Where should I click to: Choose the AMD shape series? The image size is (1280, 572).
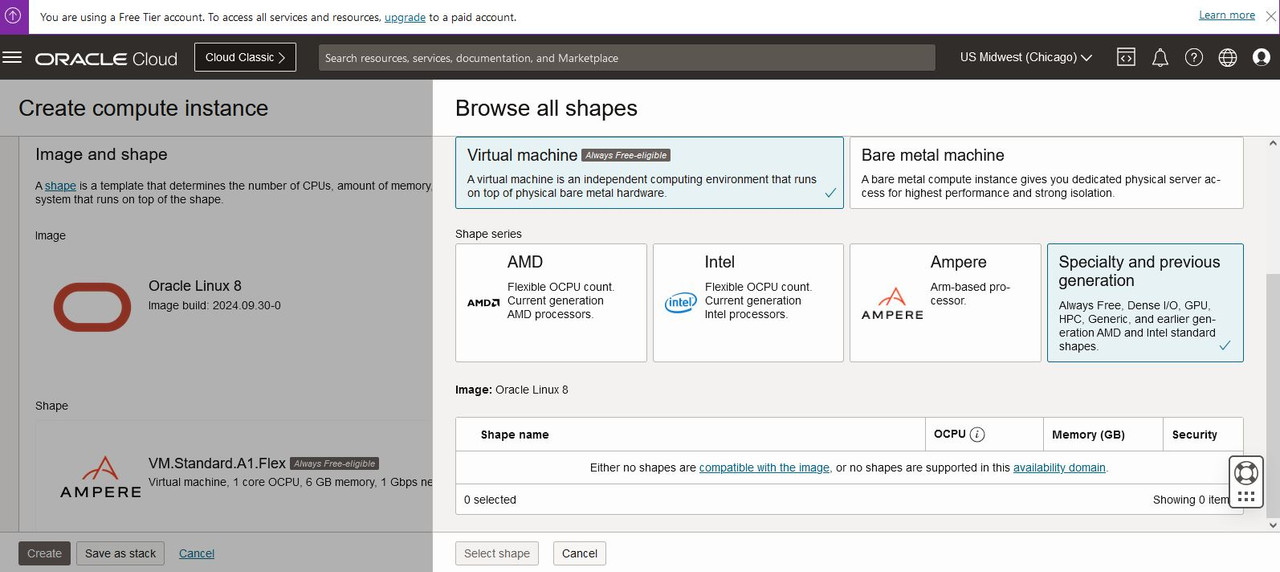point(551,302)
